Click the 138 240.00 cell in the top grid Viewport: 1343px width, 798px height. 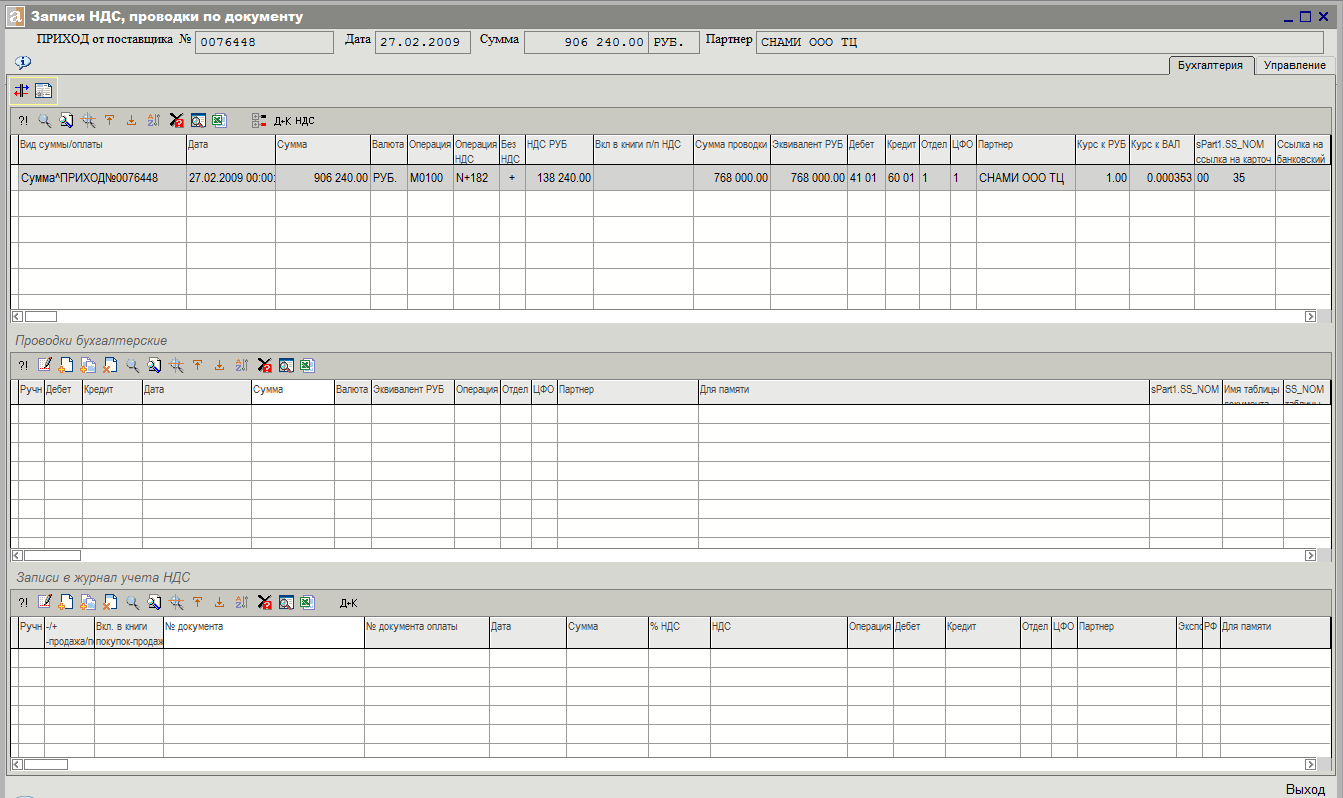click(558, 178)
